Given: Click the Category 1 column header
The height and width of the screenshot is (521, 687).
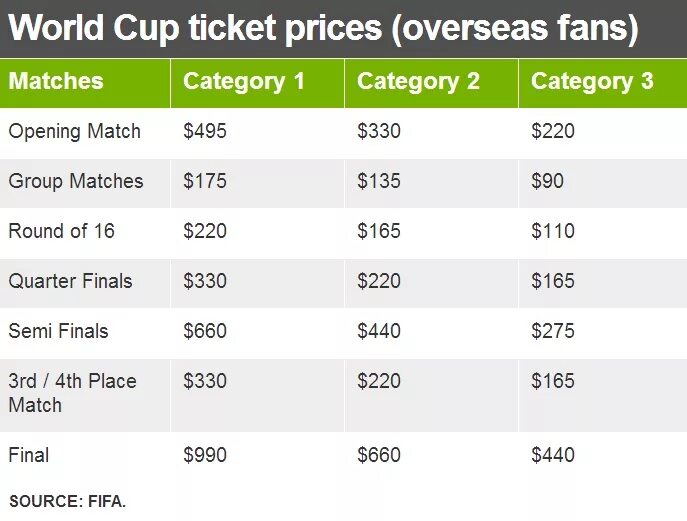Looking at the screenshot, I should coord(244,81).
